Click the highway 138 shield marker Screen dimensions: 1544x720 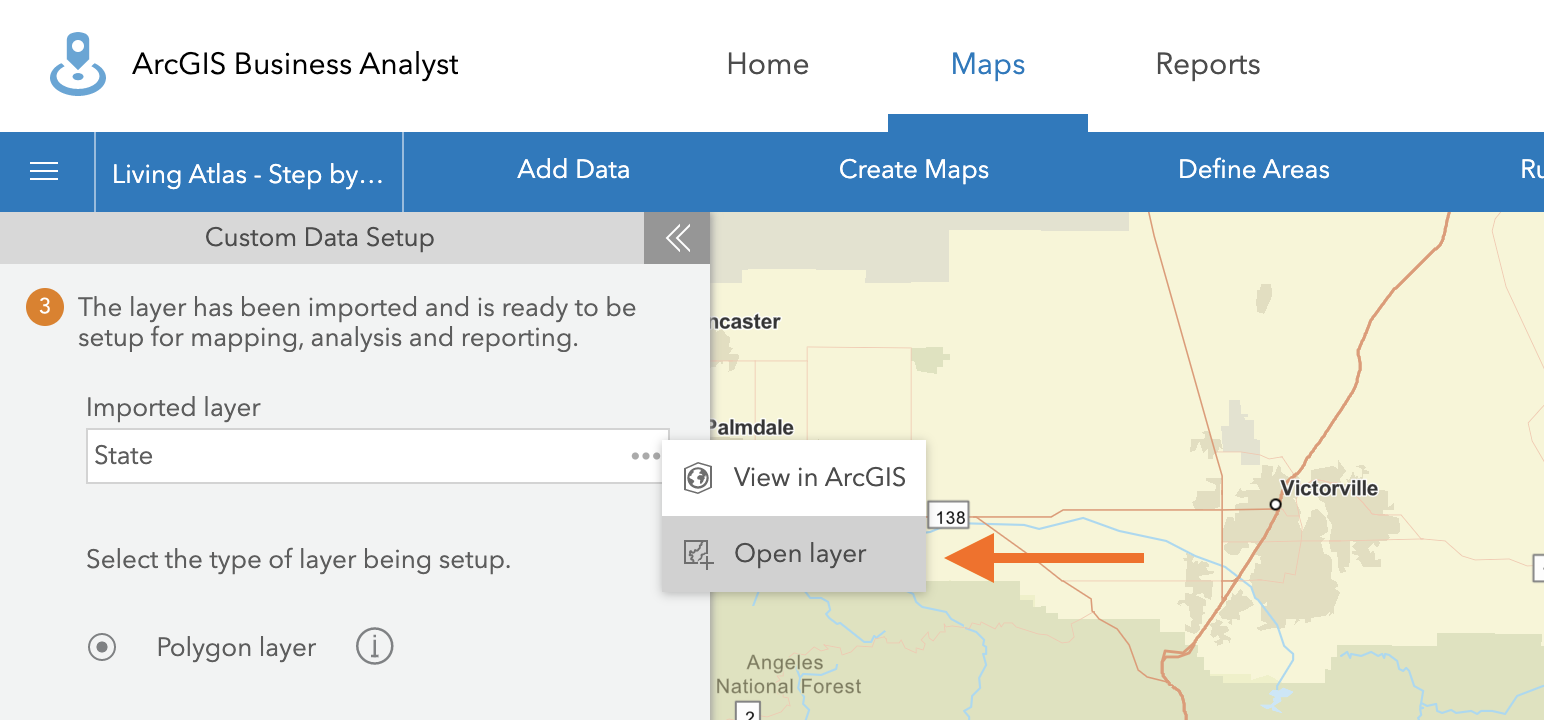950,516
